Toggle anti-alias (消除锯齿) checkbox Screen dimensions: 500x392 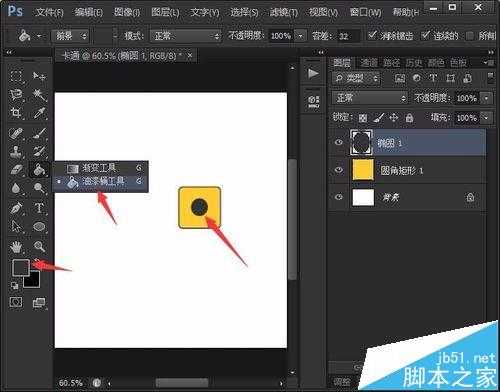pos(372,35)
